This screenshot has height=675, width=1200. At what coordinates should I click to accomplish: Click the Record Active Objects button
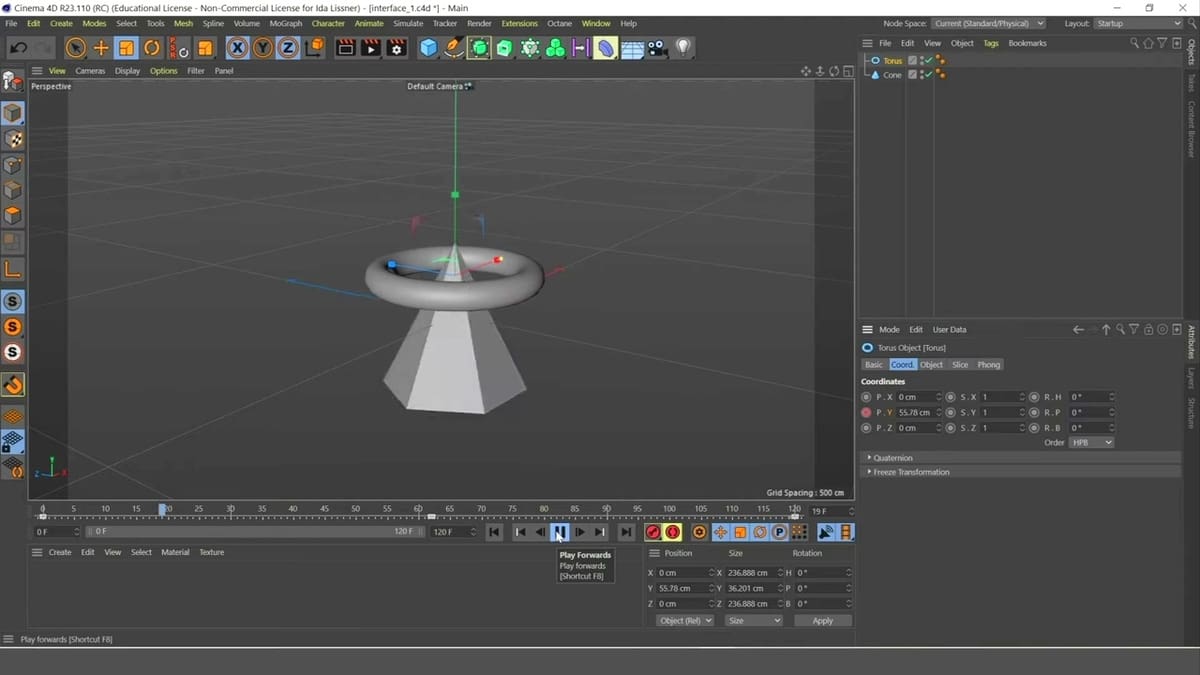point(653,532)
